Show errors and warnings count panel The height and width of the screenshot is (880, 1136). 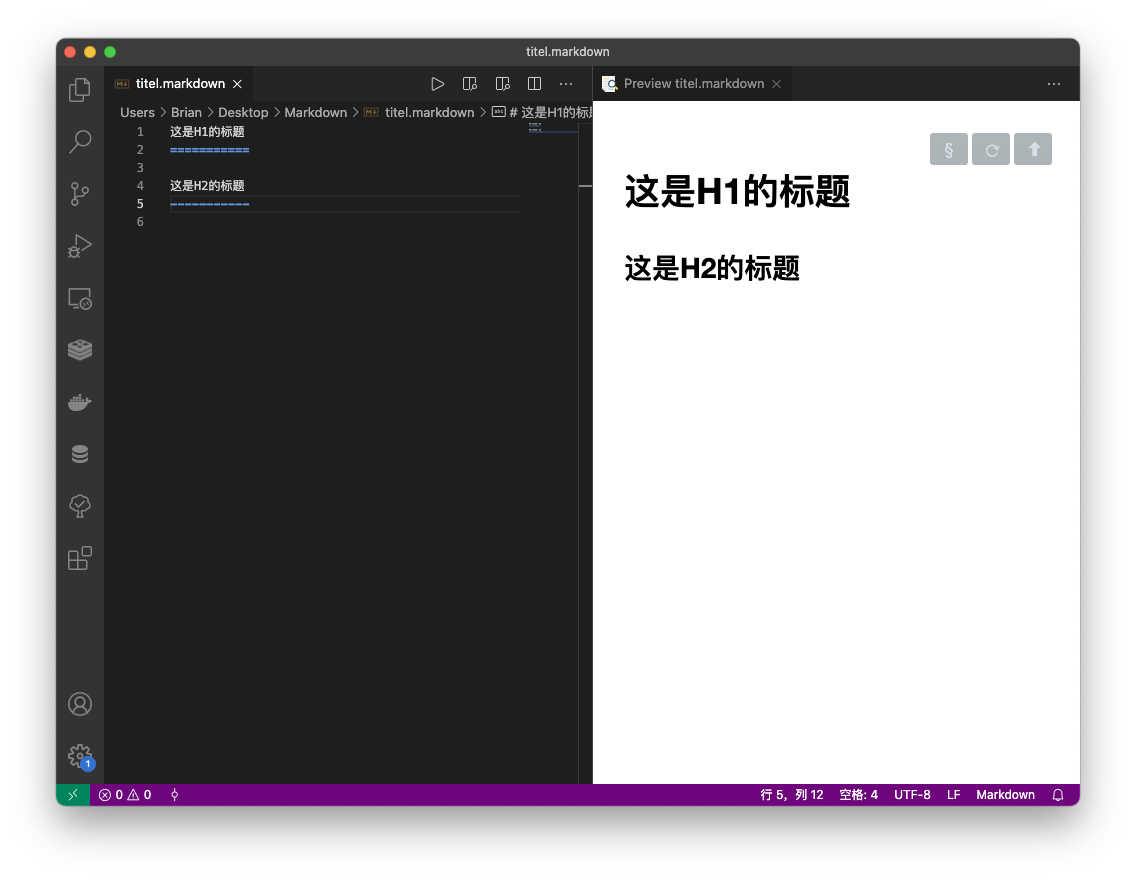click(x=125, y=795)
